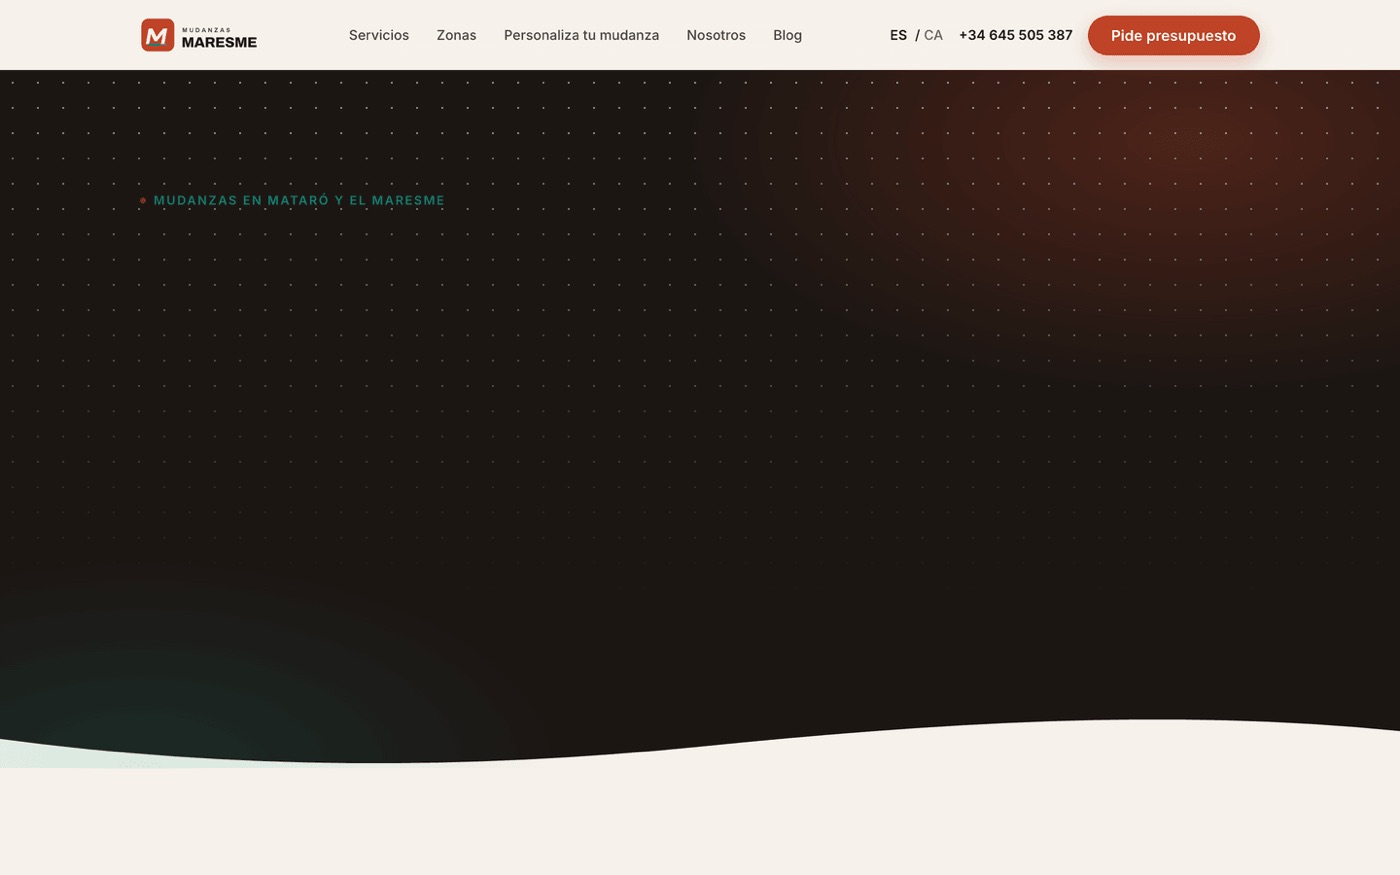
Task: Go to the Zonas page
Action: (456, 35)
